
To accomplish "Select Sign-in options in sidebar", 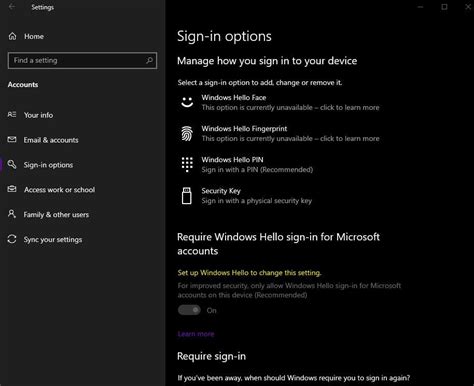I will click(48, 165).
